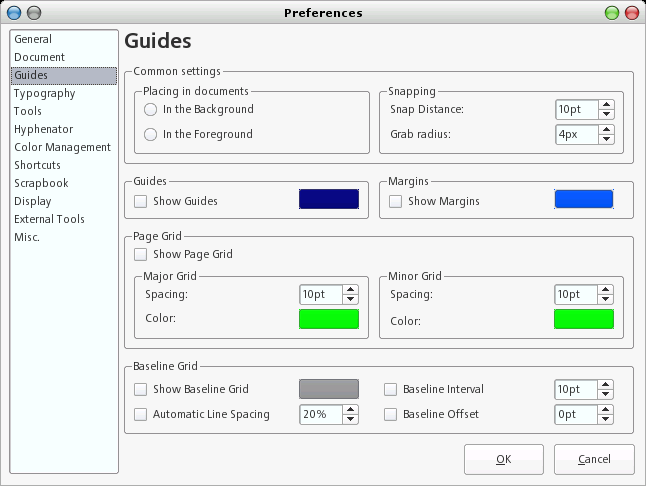Screen dimensions: 646x486
Task: Decrease Grab radius using the down arrow
Action: pos(606,139)
